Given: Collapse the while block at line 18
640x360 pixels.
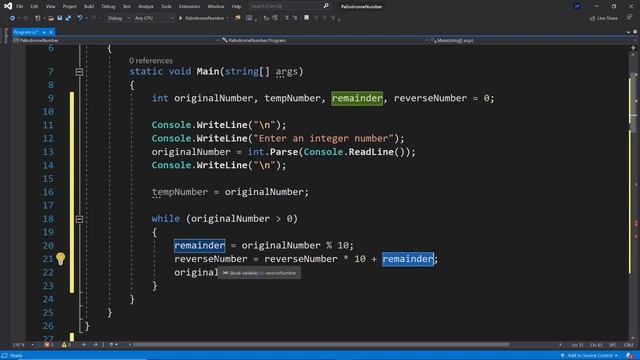Looking at the screenshot, I should click(79, 219).
